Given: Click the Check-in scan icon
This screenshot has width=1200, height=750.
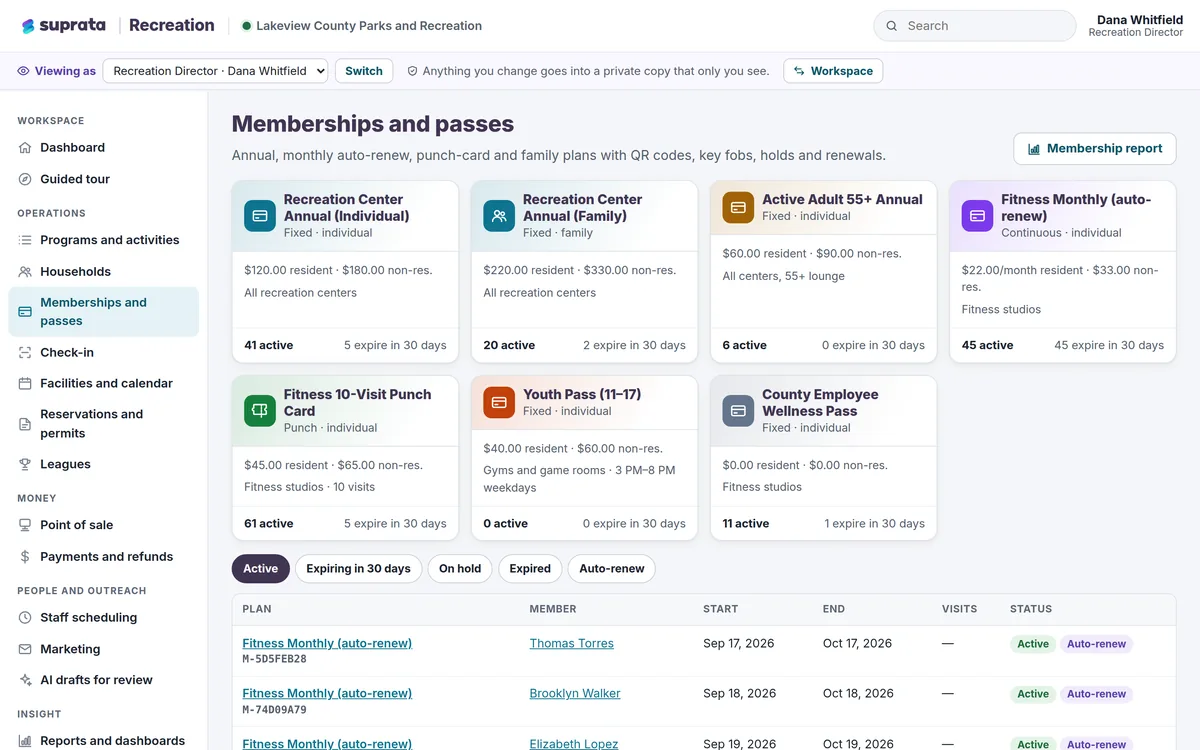Looking at the screenshot, I should click(x=25, y=353).
